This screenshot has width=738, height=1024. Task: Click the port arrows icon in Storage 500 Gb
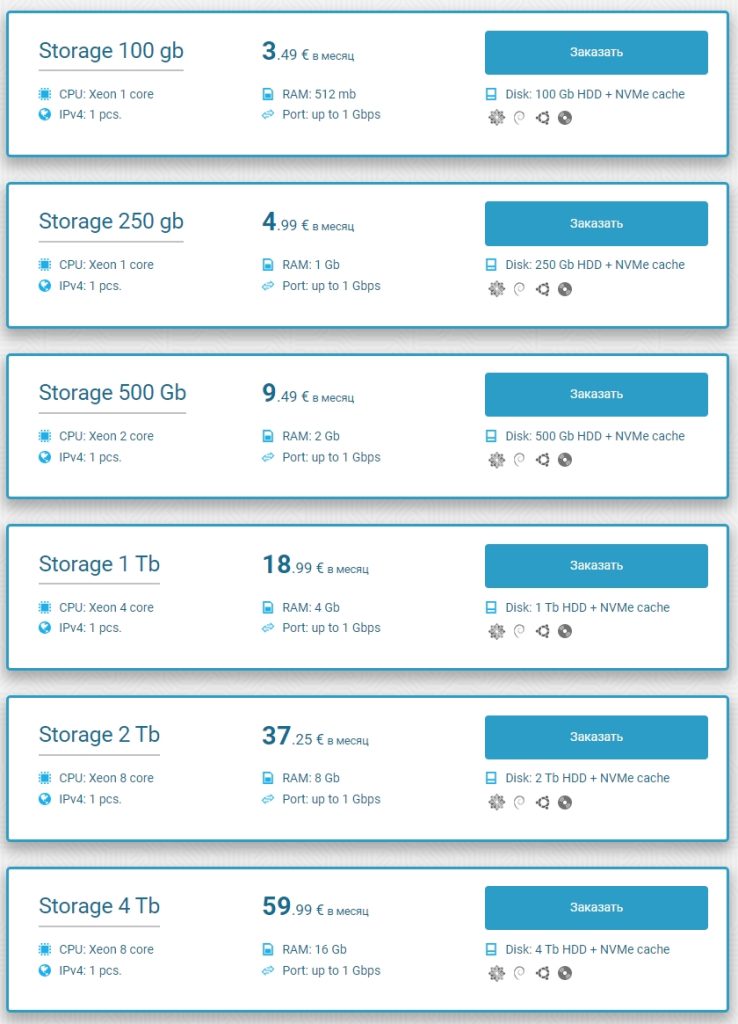(268, 457)
